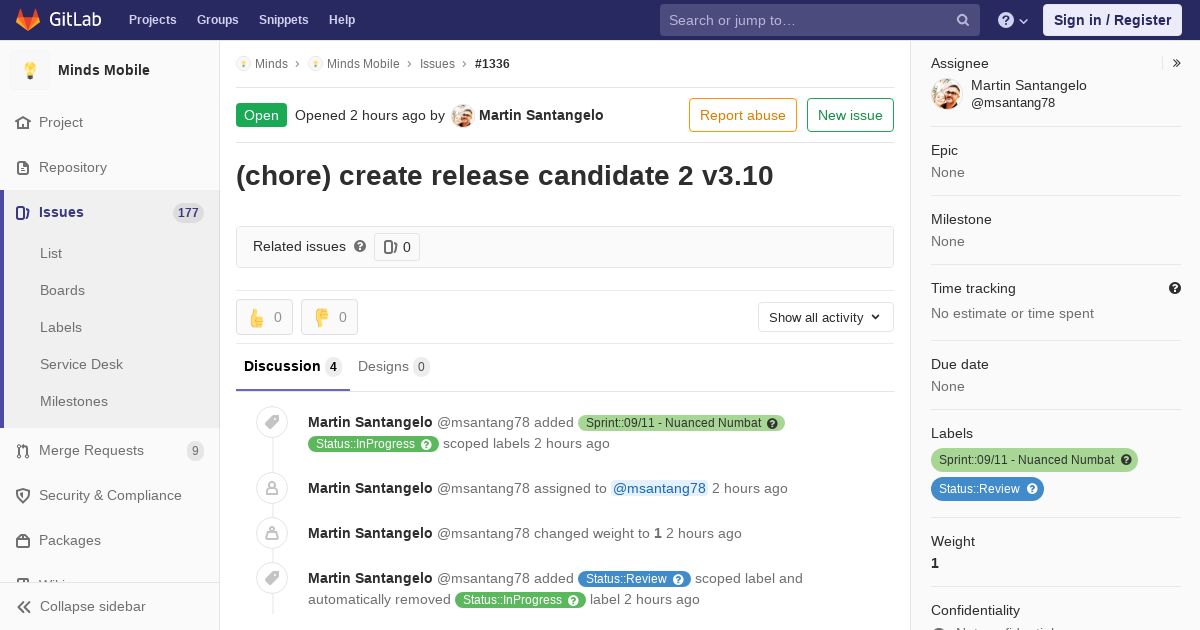Click the author avatar next to Opened by
Viewport: 1200px width, 630px height.
coord(462,116)
